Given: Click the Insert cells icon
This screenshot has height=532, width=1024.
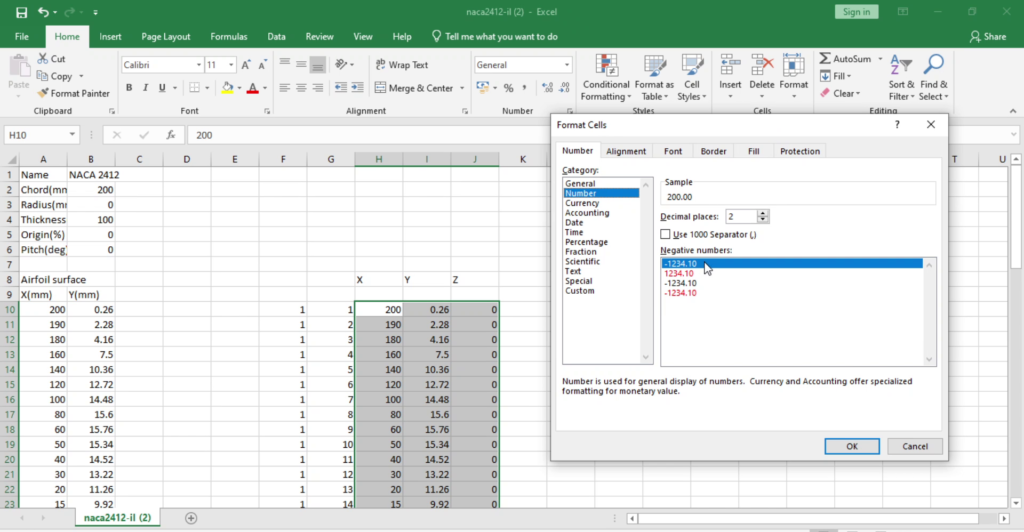Looking at the screenshot, I should pos(730,65).
